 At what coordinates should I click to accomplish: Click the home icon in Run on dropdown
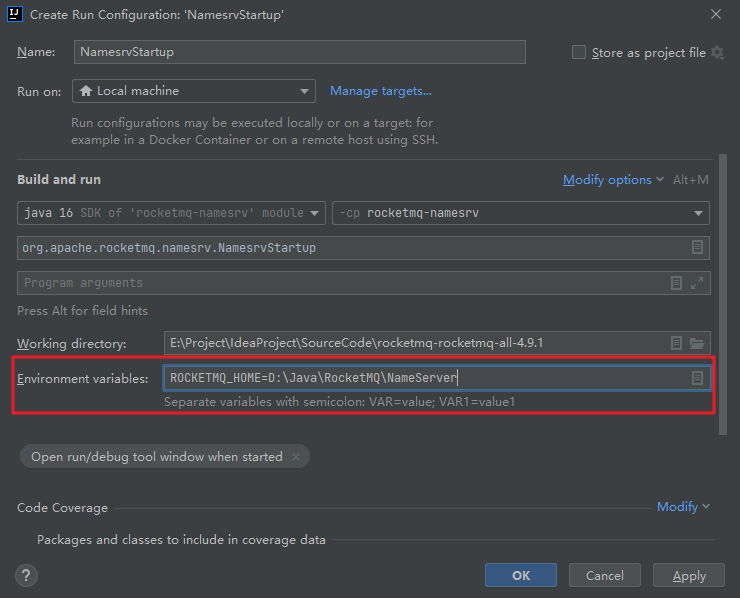85,91
